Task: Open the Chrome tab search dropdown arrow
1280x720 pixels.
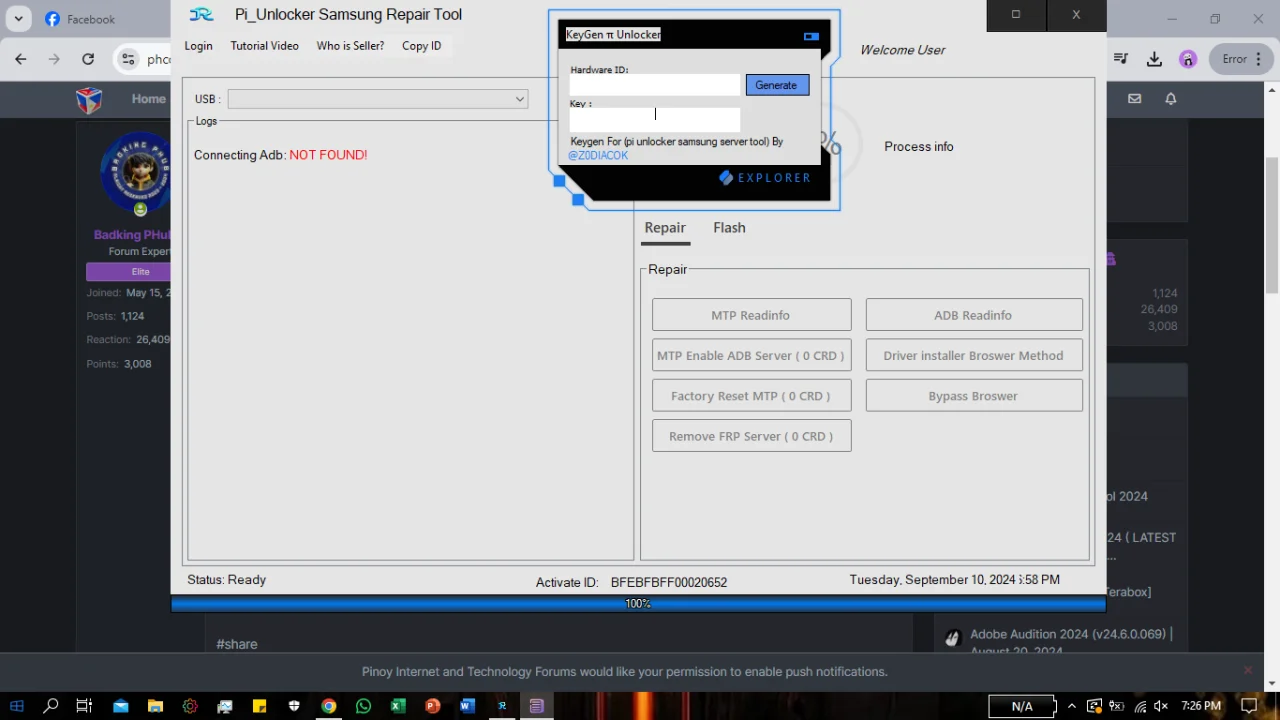Action: tap(18, 19)
